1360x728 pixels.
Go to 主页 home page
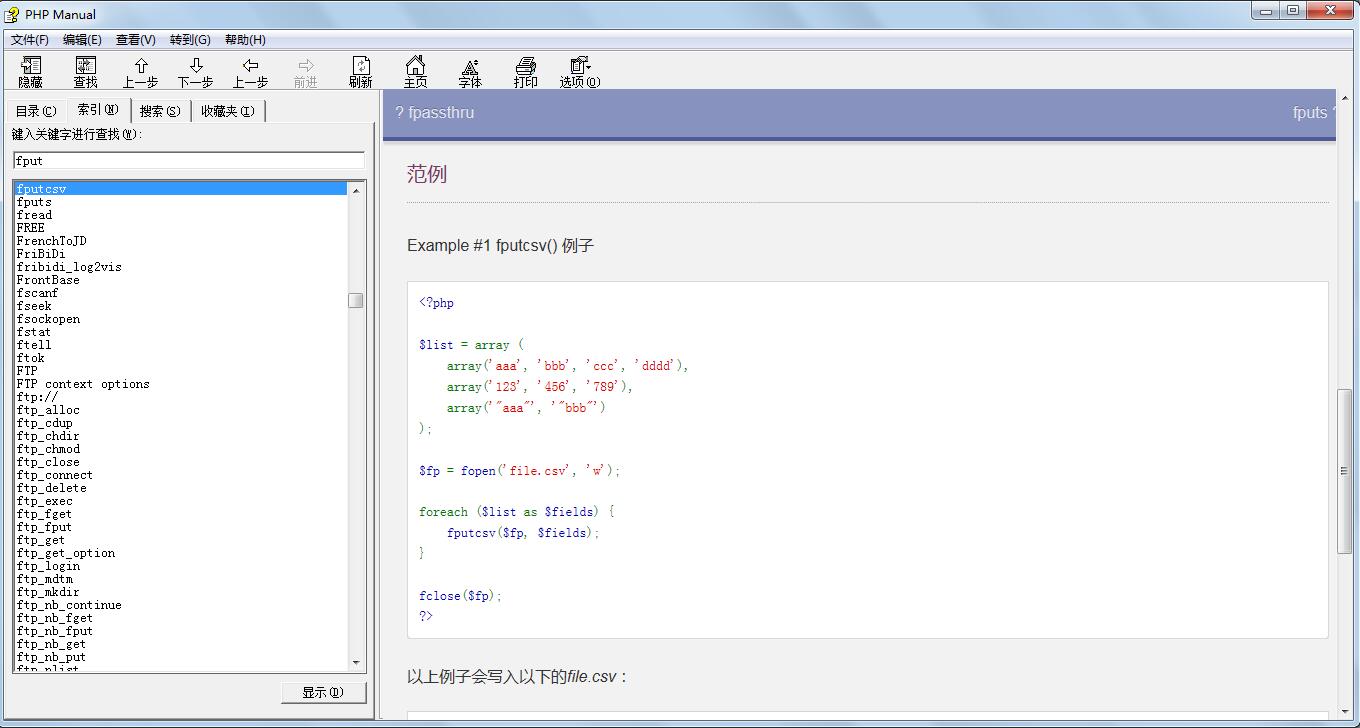click(x=416, y=72)
